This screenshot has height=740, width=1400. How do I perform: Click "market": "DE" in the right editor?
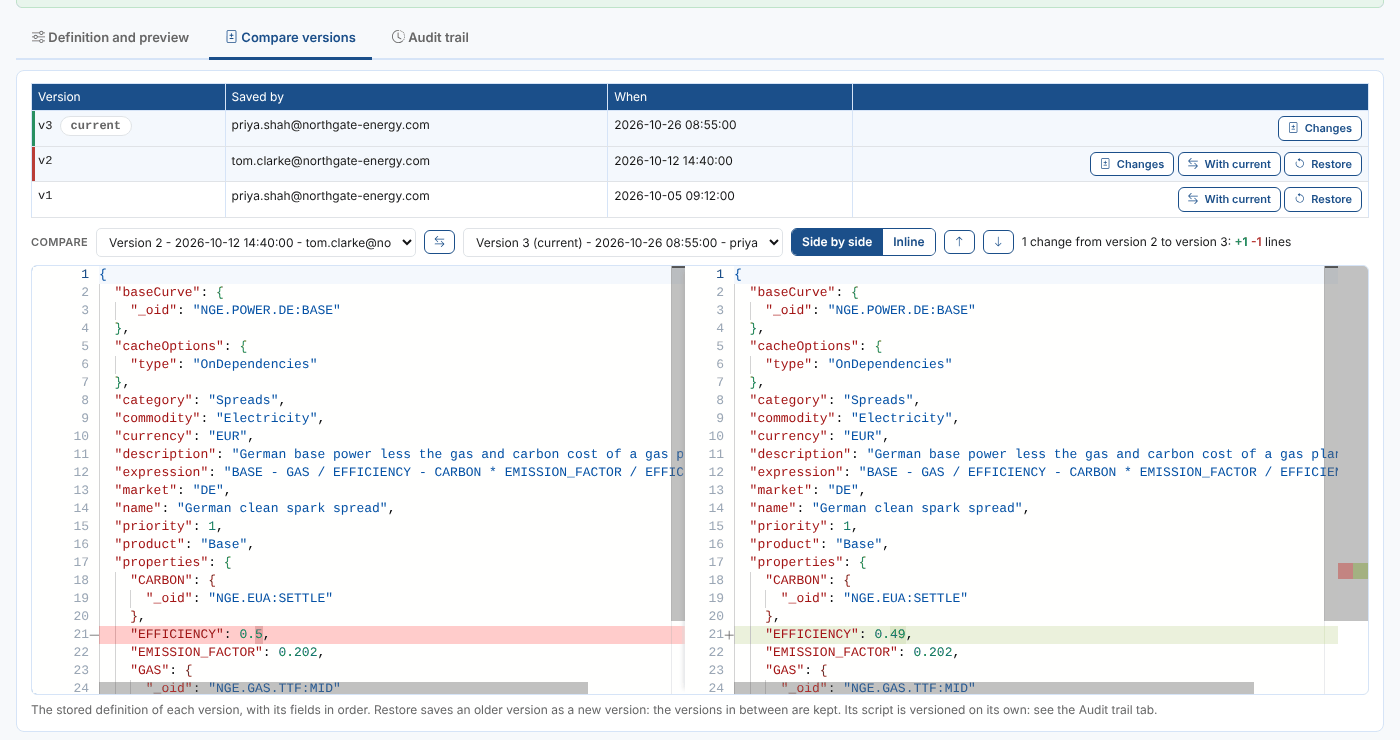tap(808, 490)
